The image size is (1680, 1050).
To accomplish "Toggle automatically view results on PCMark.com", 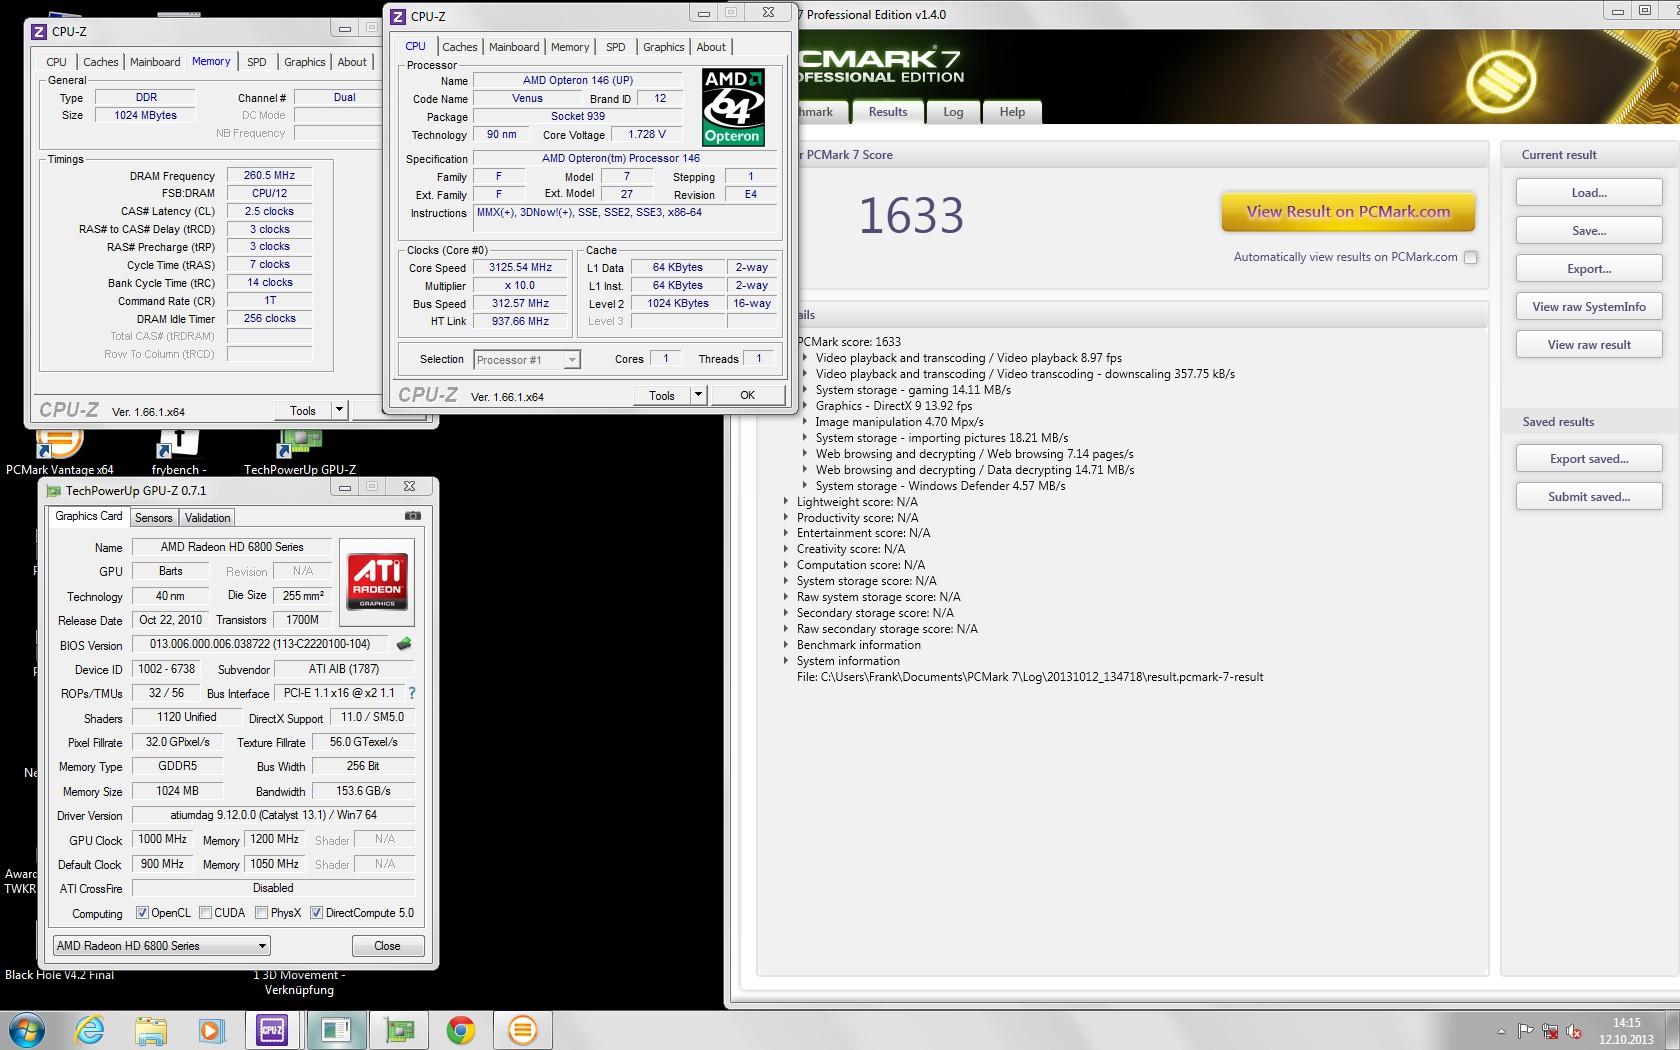I will pos(1470,257).
